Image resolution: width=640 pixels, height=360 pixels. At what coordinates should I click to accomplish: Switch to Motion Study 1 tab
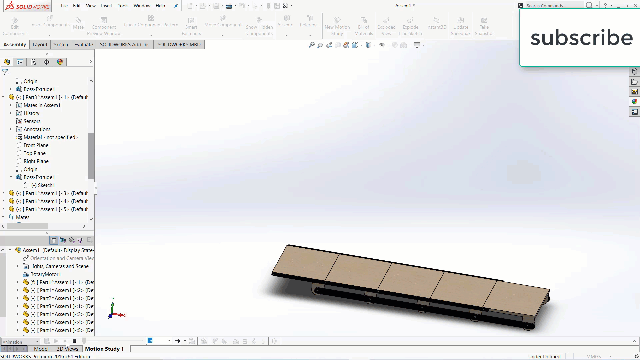tap(104, 349)
